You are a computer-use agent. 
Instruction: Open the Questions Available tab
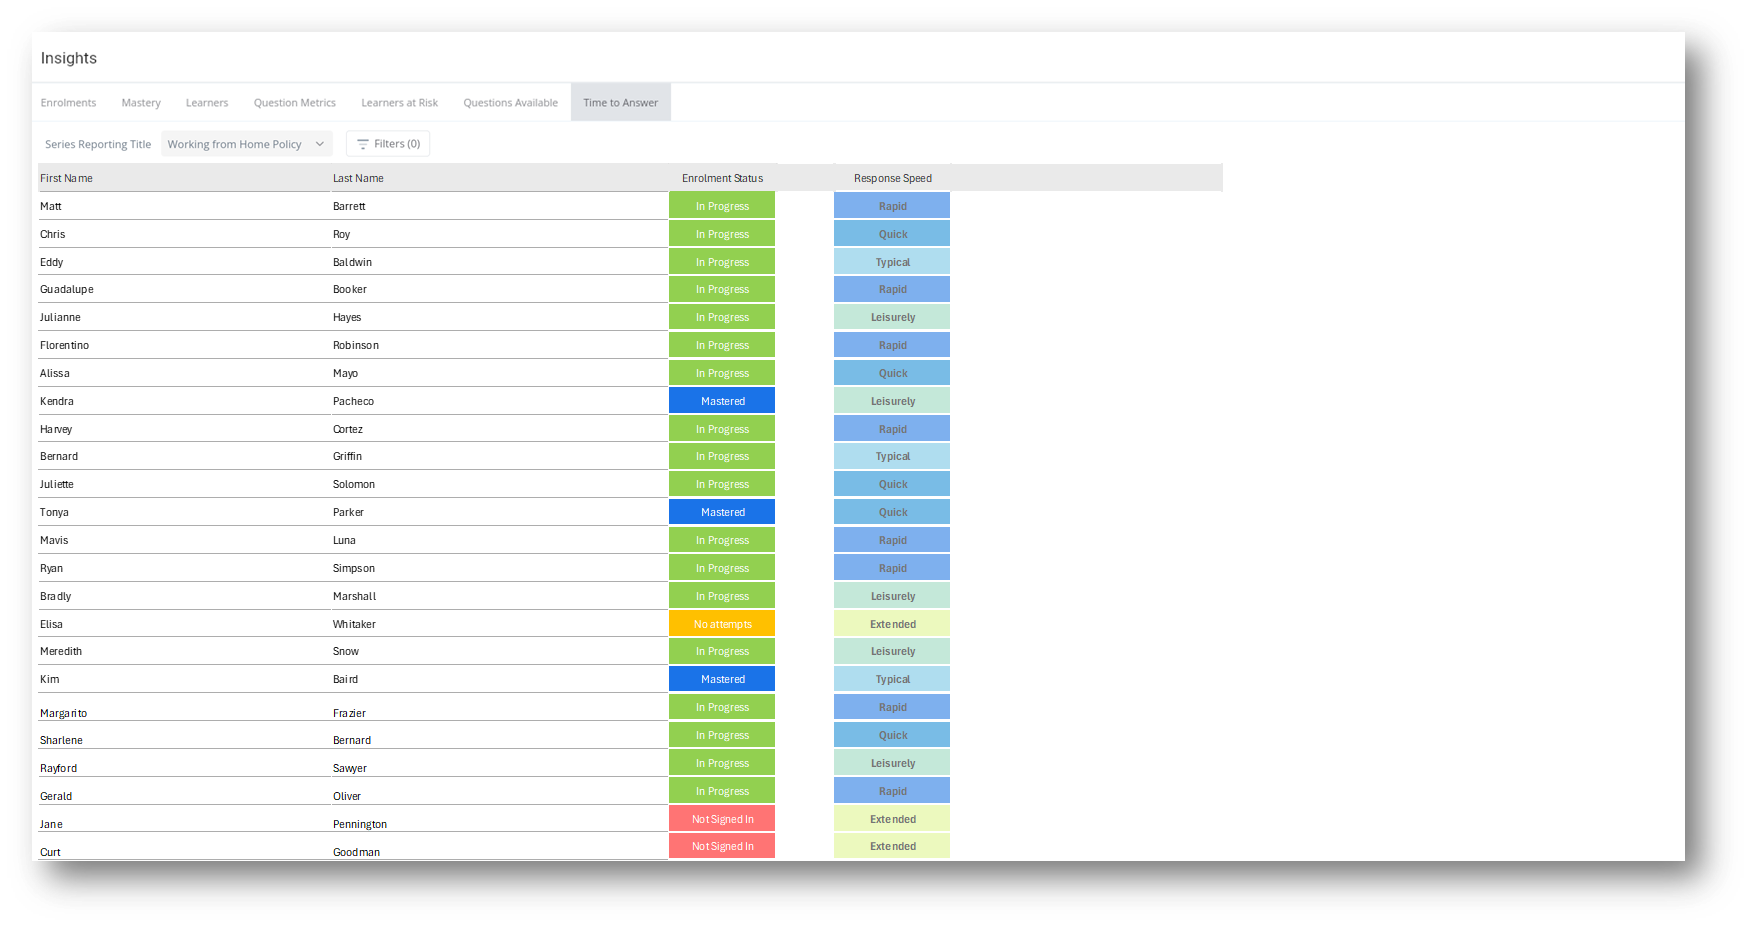[510, 103]
